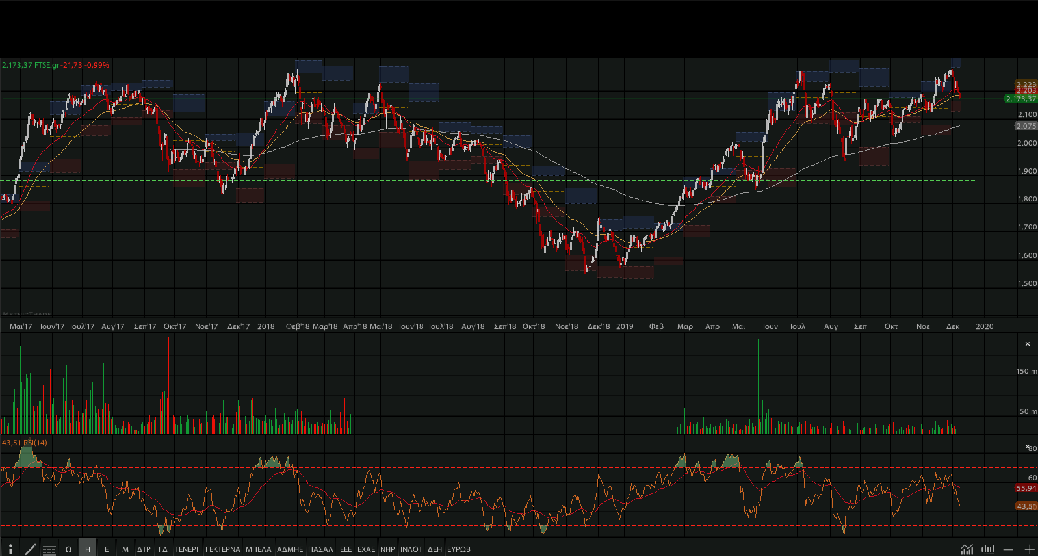Viewport: 1038px width, 556px height.
Task: Switch to the M timeframe
Action: tap(125, 549)
